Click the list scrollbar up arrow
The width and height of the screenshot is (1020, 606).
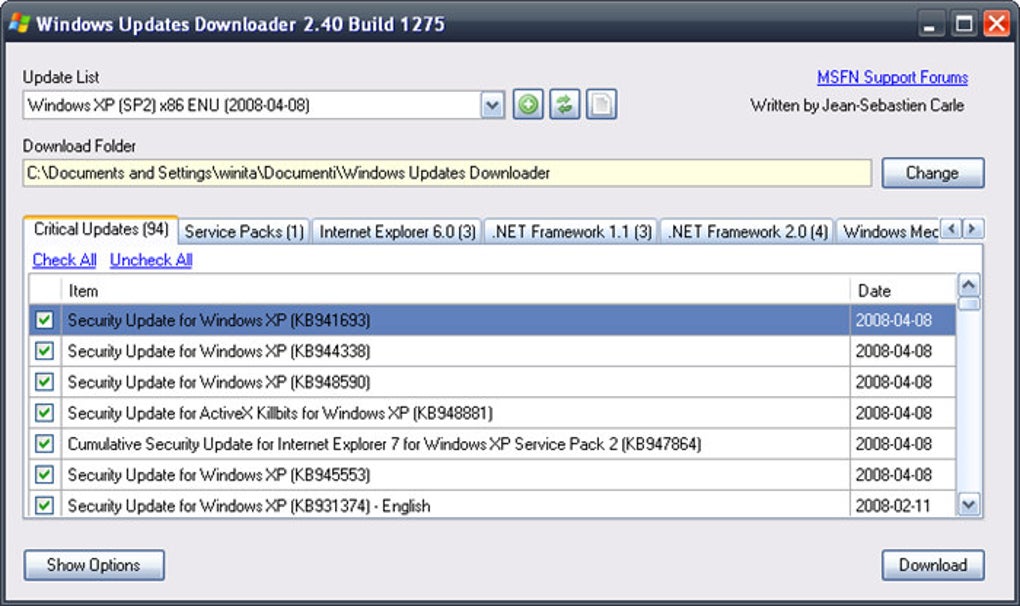[x=969, y=285]
